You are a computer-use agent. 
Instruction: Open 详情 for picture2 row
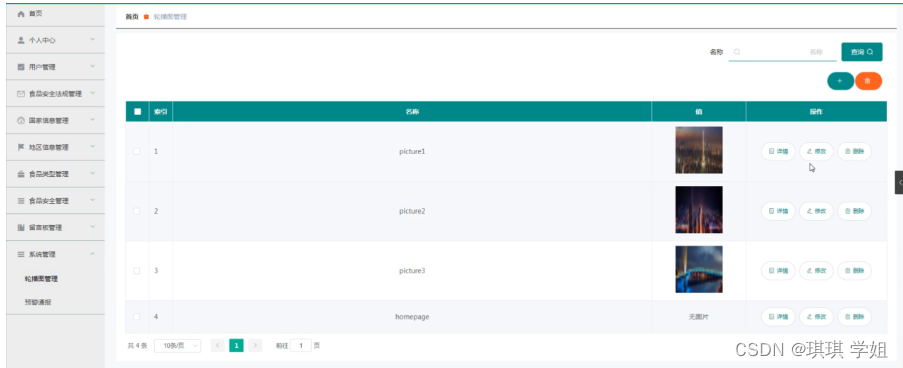pyautogui.click(x=778, y=211)
